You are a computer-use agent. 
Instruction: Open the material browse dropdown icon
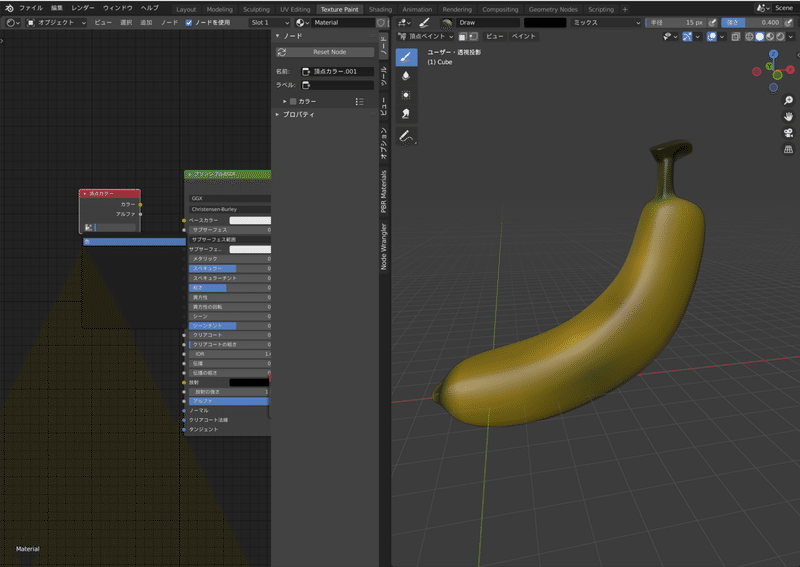(303, 22)
